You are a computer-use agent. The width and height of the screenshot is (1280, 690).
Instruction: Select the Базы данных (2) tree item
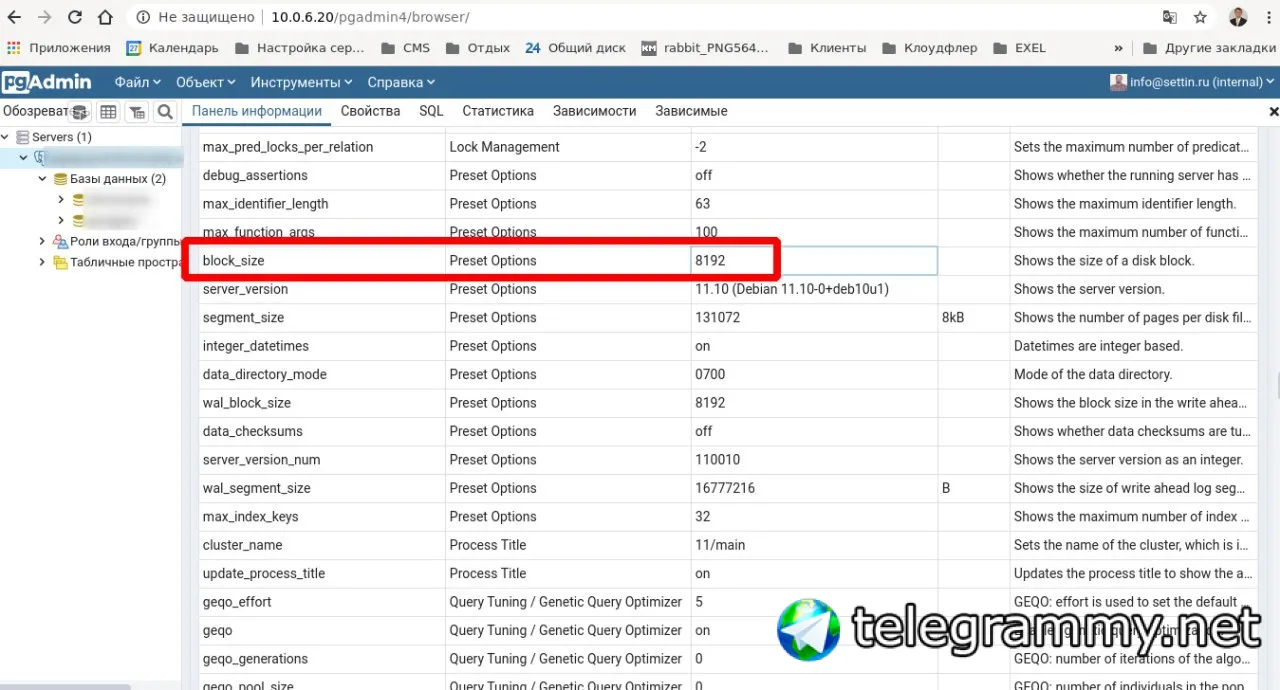[x=118, y=179]
